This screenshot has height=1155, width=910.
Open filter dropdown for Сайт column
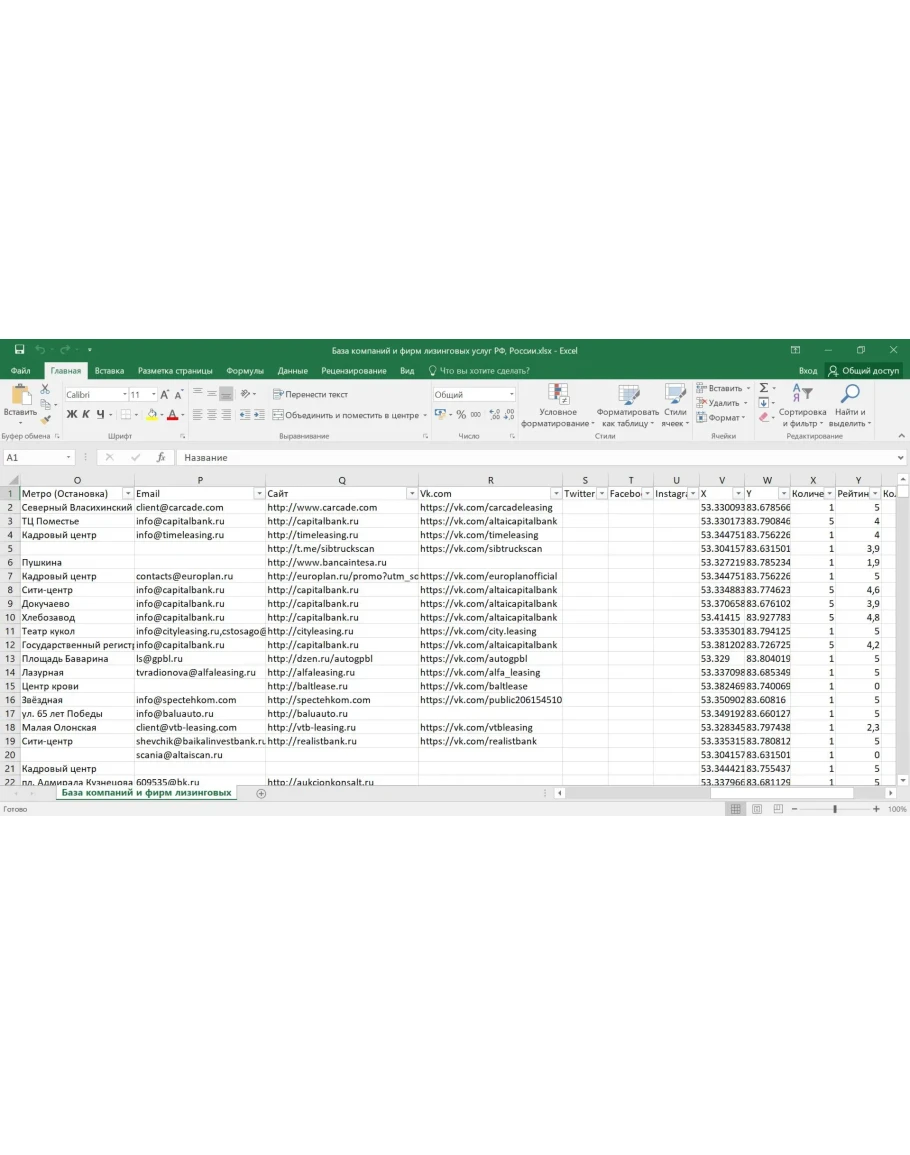412,494
